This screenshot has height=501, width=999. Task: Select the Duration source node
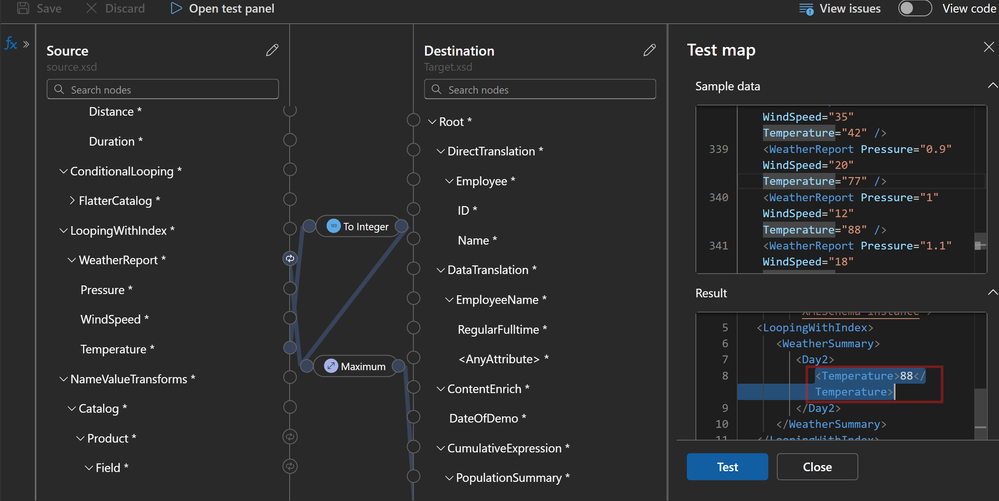point(115,142)
